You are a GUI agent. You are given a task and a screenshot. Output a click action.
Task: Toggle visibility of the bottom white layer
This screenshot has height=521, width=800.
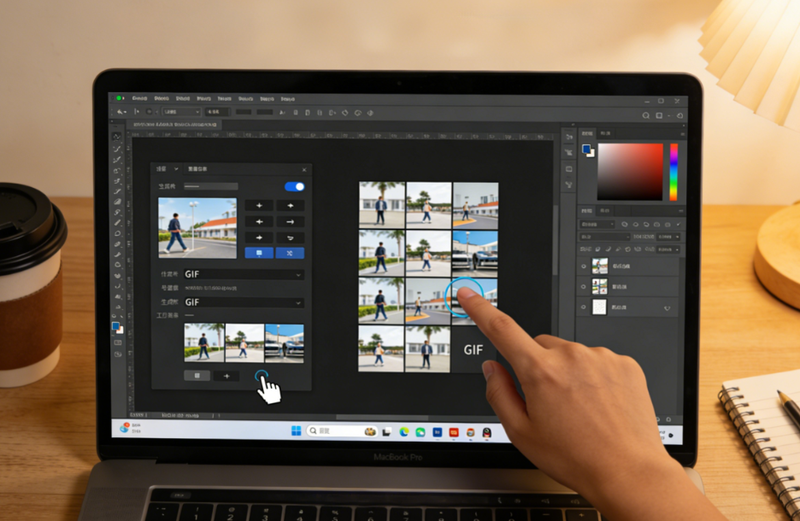(585, 308)
